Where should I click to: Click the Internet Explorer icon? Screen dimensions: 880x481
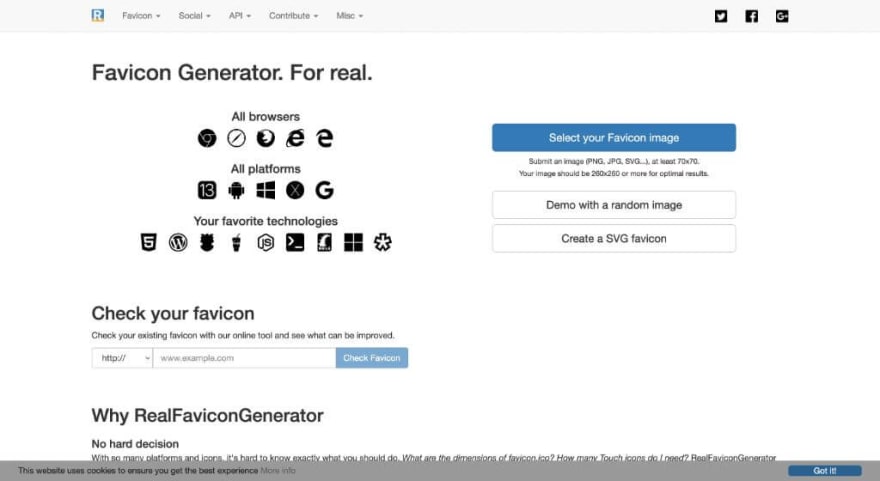(295, 138)
